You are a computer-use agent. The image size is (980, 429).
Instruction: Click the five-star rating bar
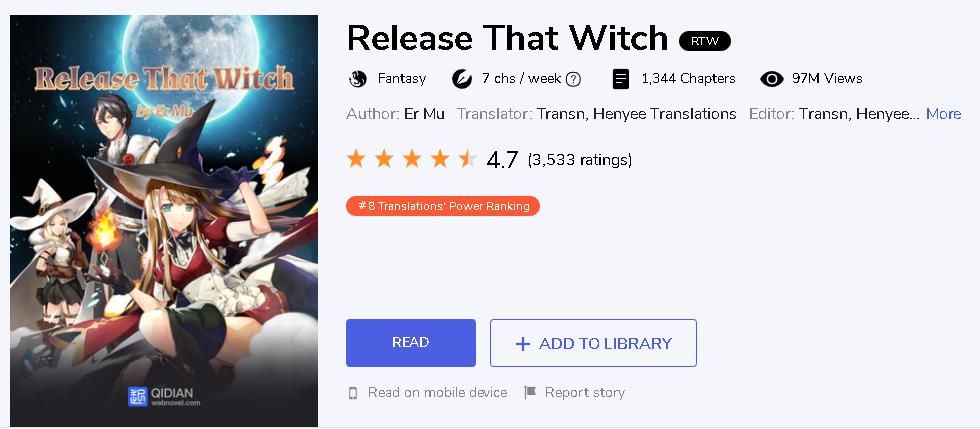(x=412, y=159)
